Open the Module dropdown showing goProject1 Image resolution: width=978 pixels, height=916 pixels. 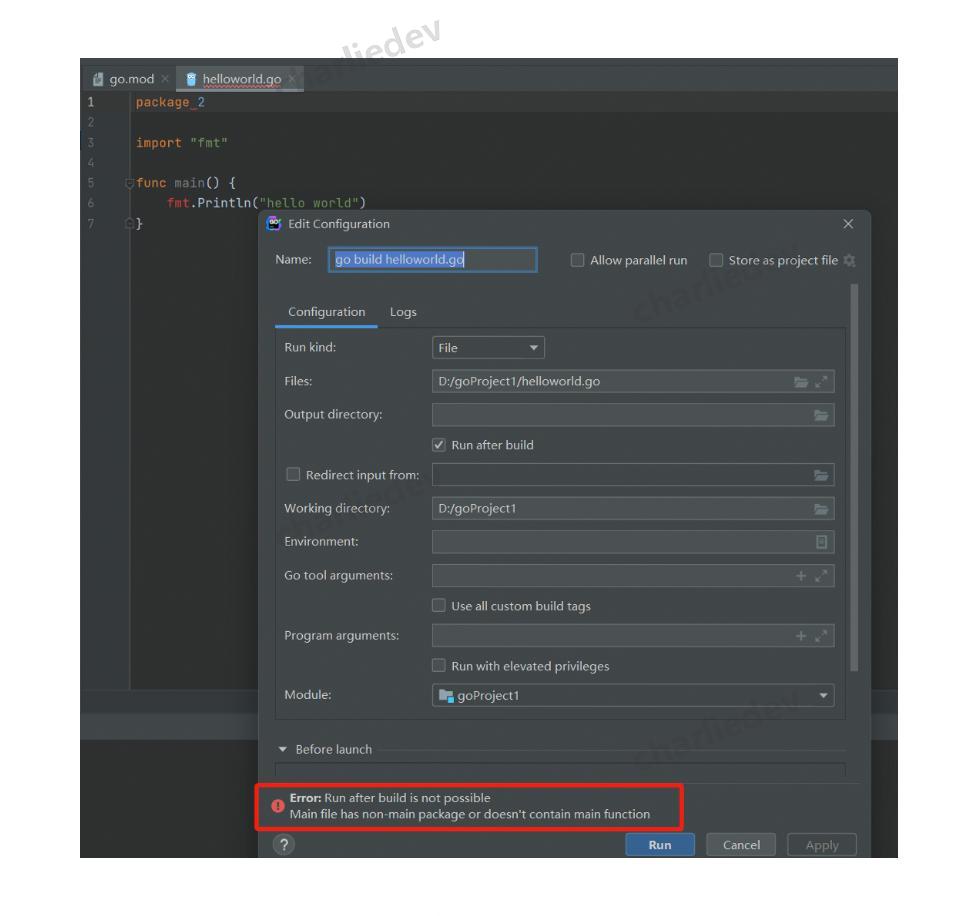(x=633, y=695)
